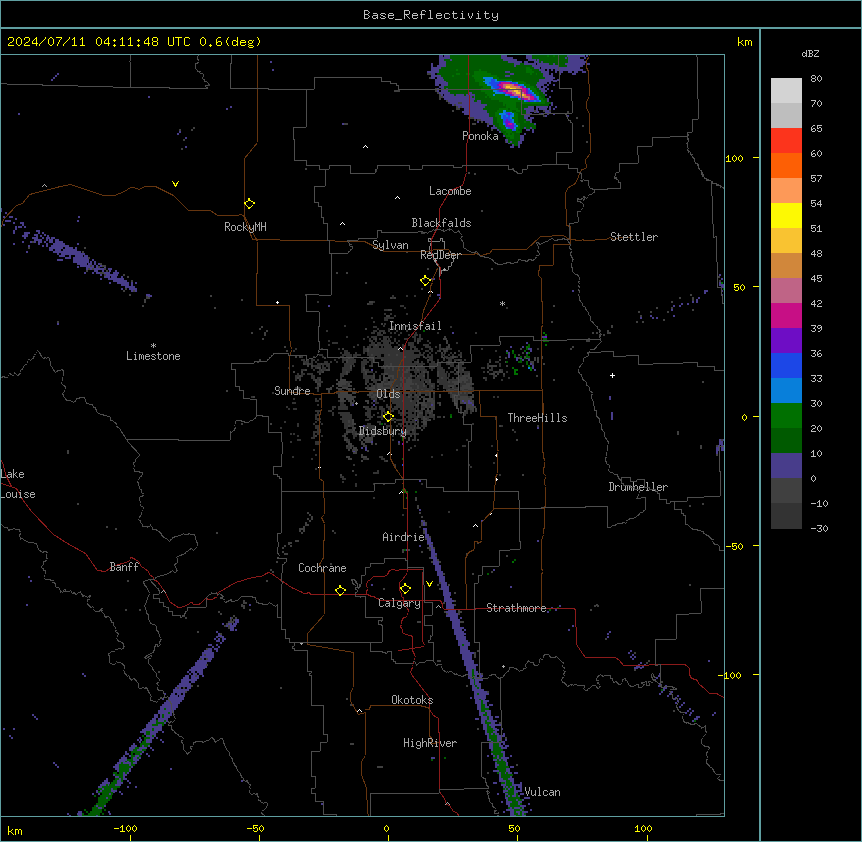Click the HighRiver city label

pyautogui.click(x=430, y=743)
